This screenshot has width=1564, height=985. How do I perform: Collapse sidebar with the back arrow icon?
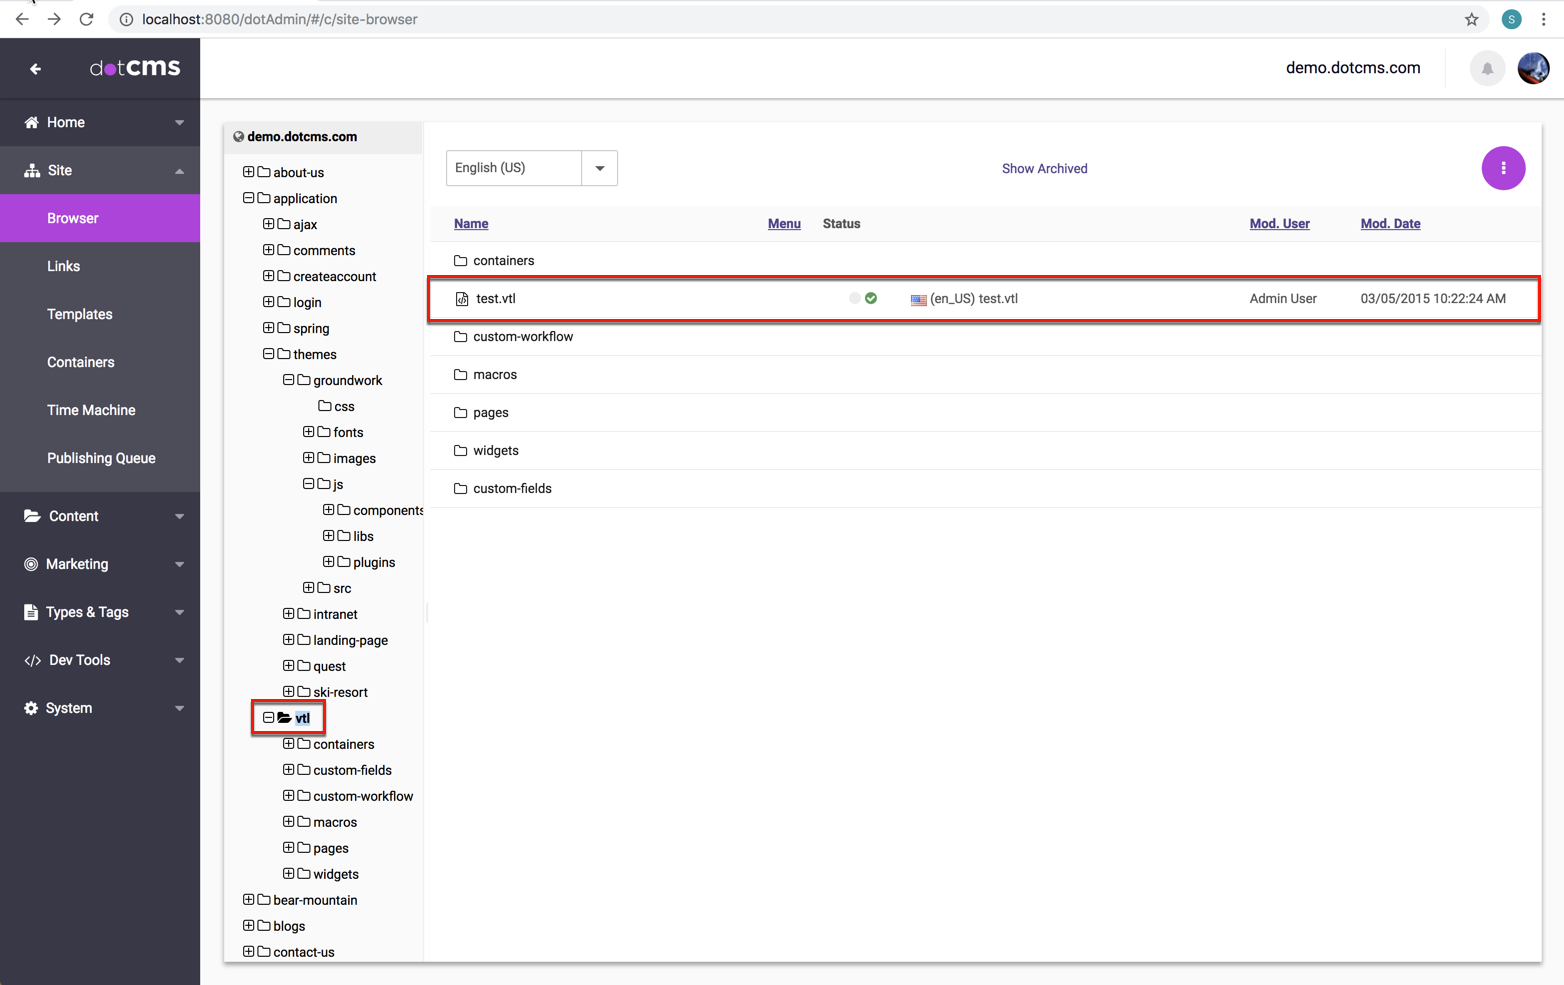(35, 69)
